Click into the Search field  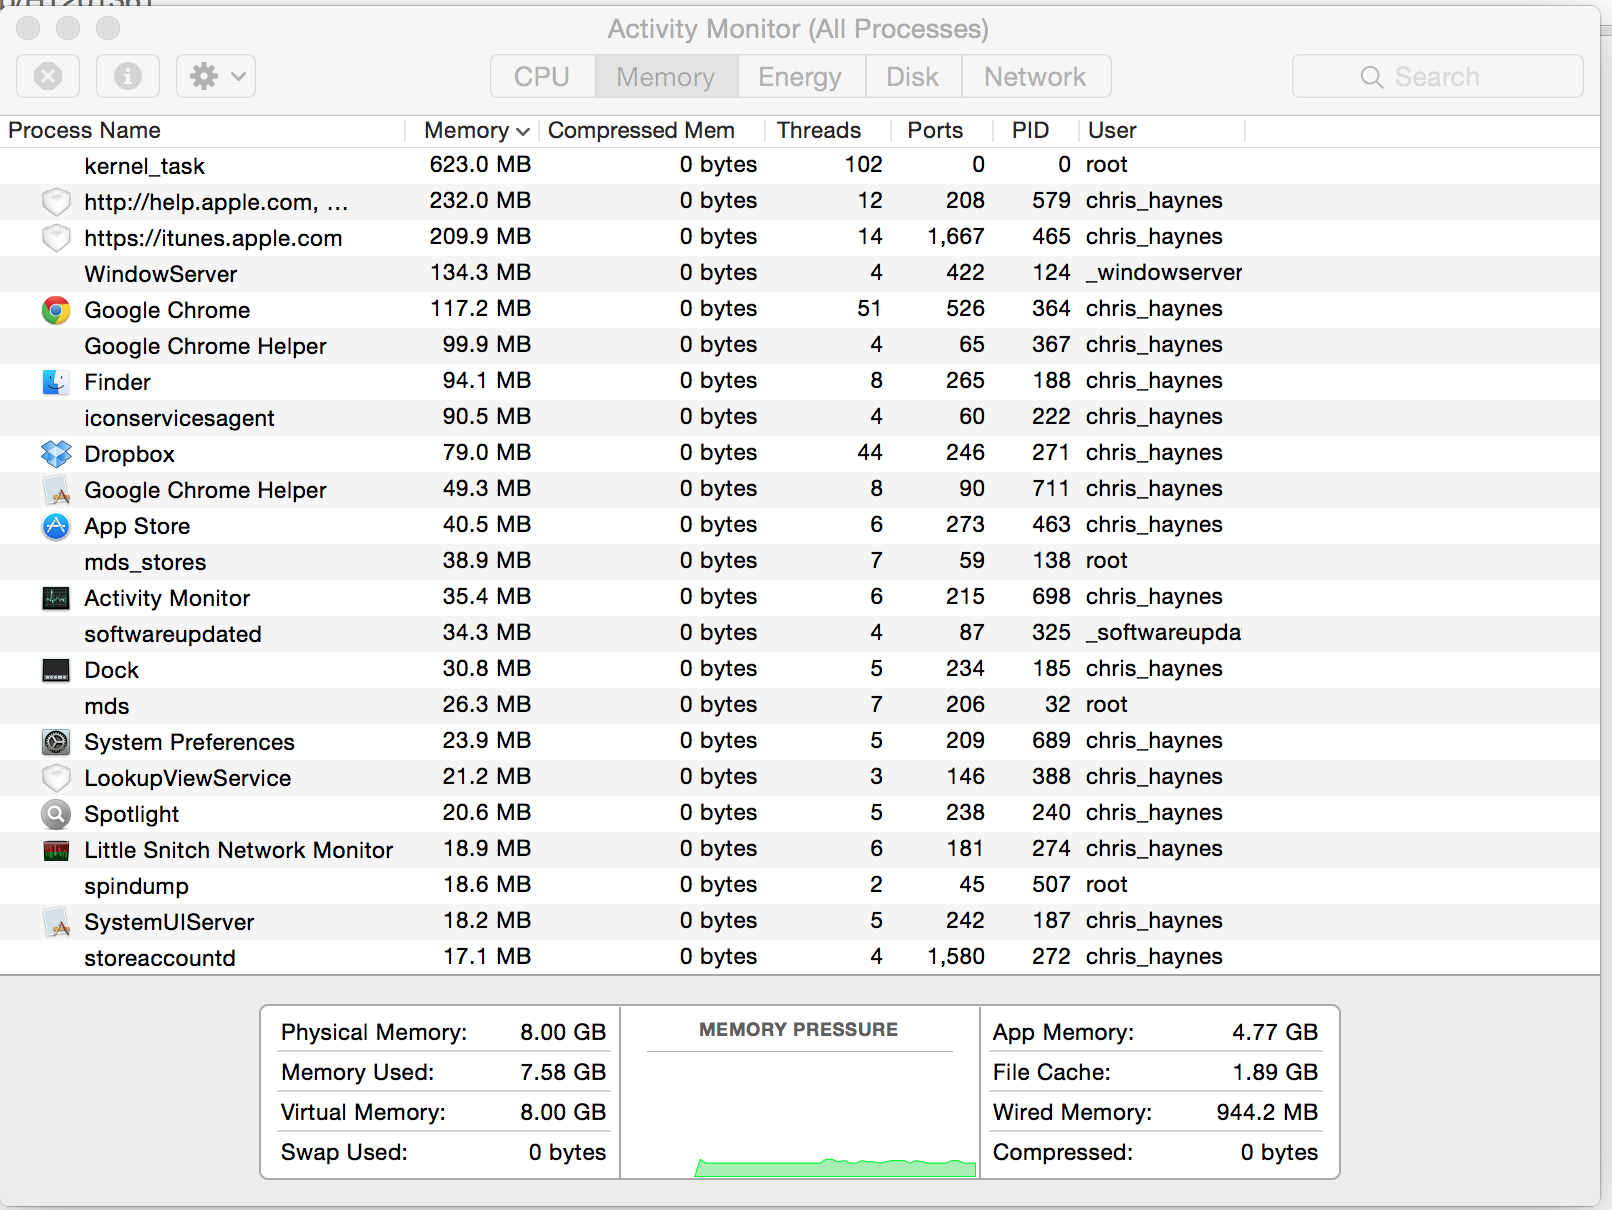pyautogui.click(x=1437, y=76)
